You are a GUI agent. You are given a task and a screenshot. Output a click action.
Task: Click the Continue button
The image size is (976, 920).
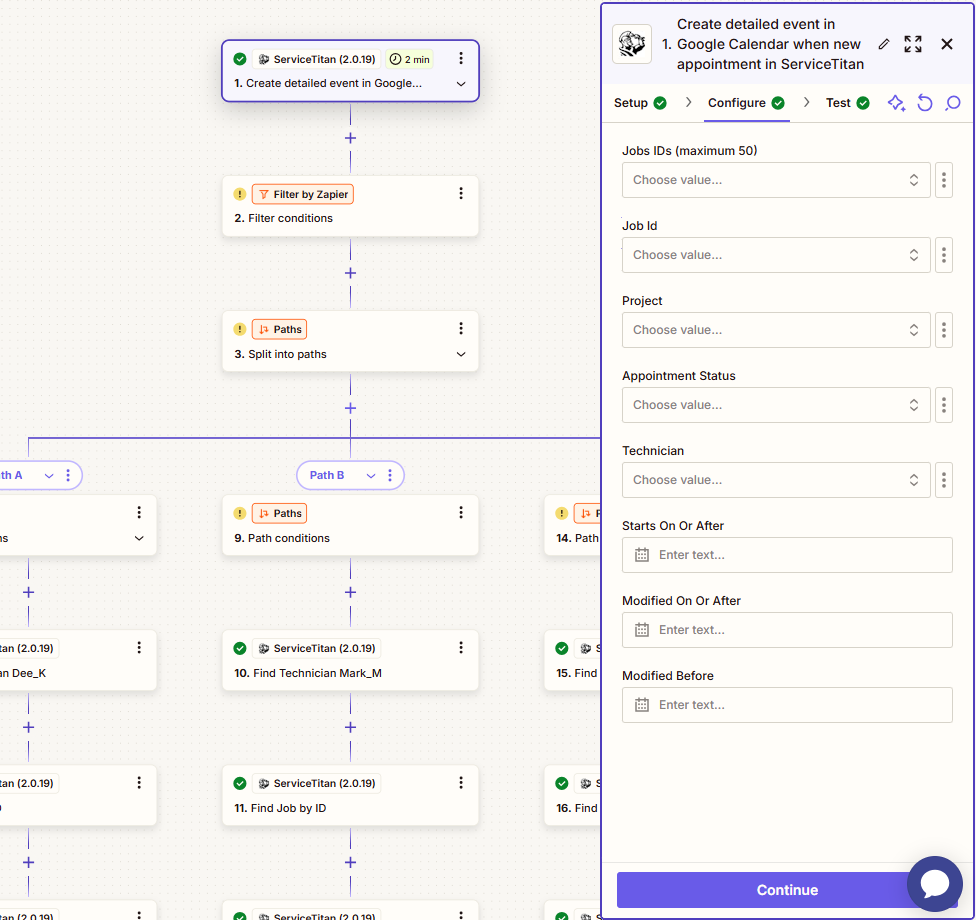point(787,890)
